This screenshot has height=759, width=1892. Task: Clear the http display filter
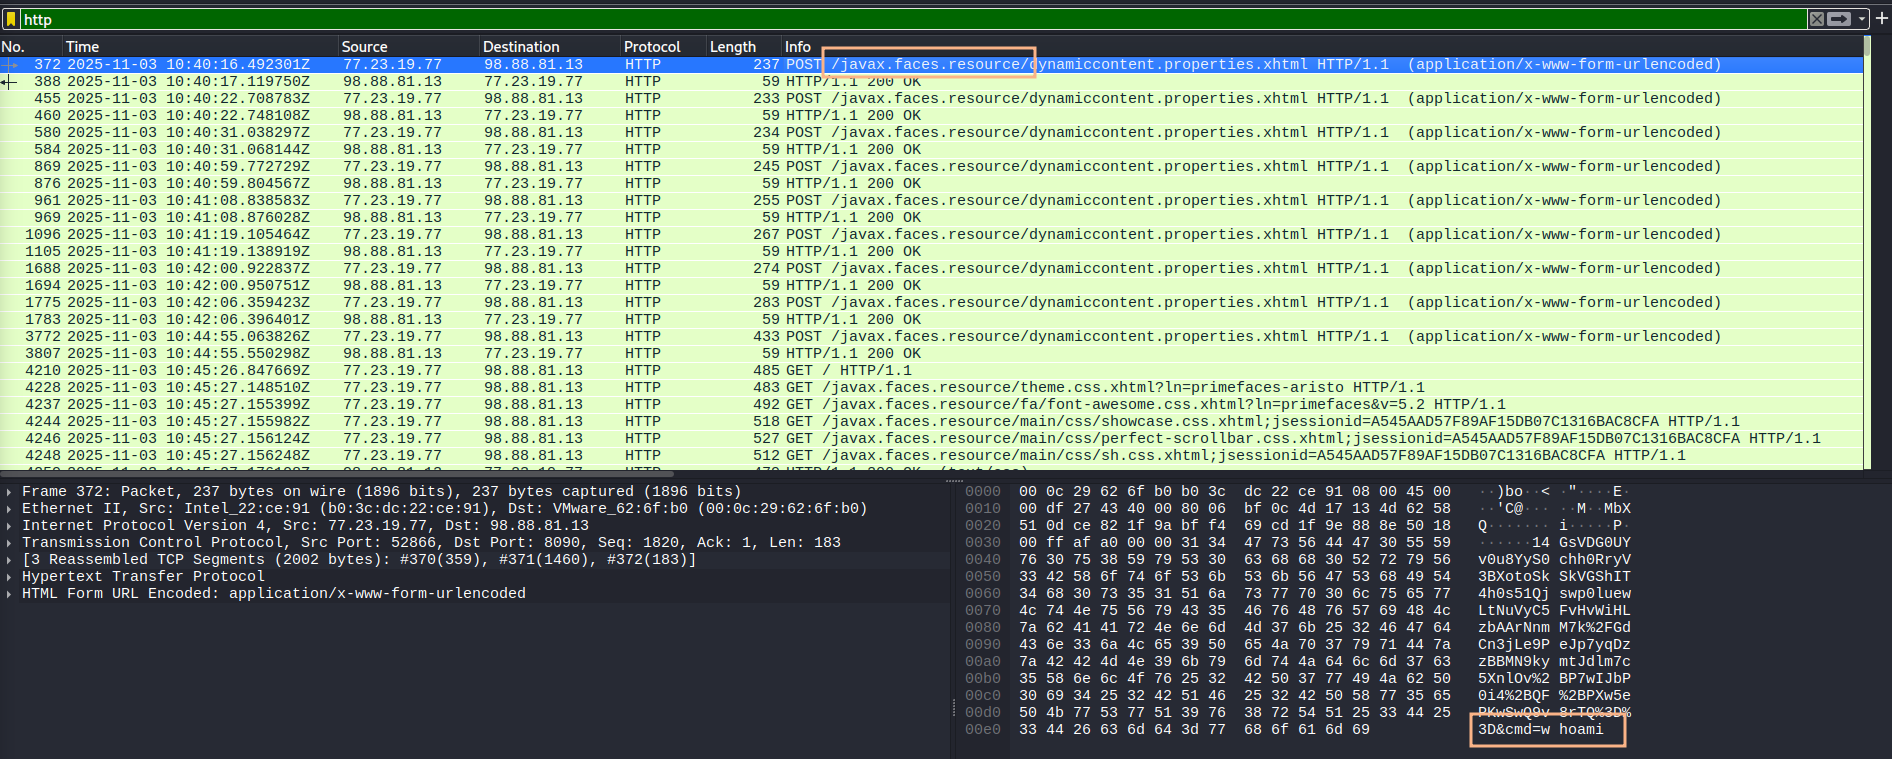pos(1817,19)
